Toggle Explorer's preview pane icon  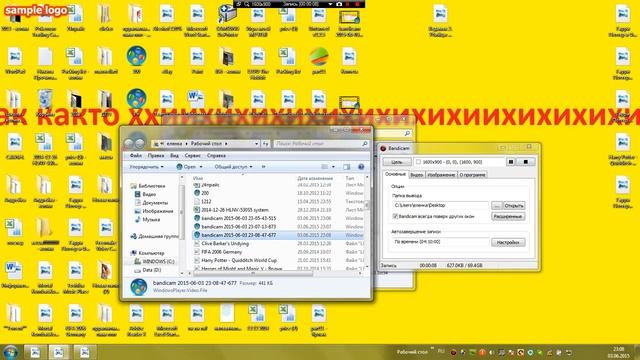click(347, 167)
